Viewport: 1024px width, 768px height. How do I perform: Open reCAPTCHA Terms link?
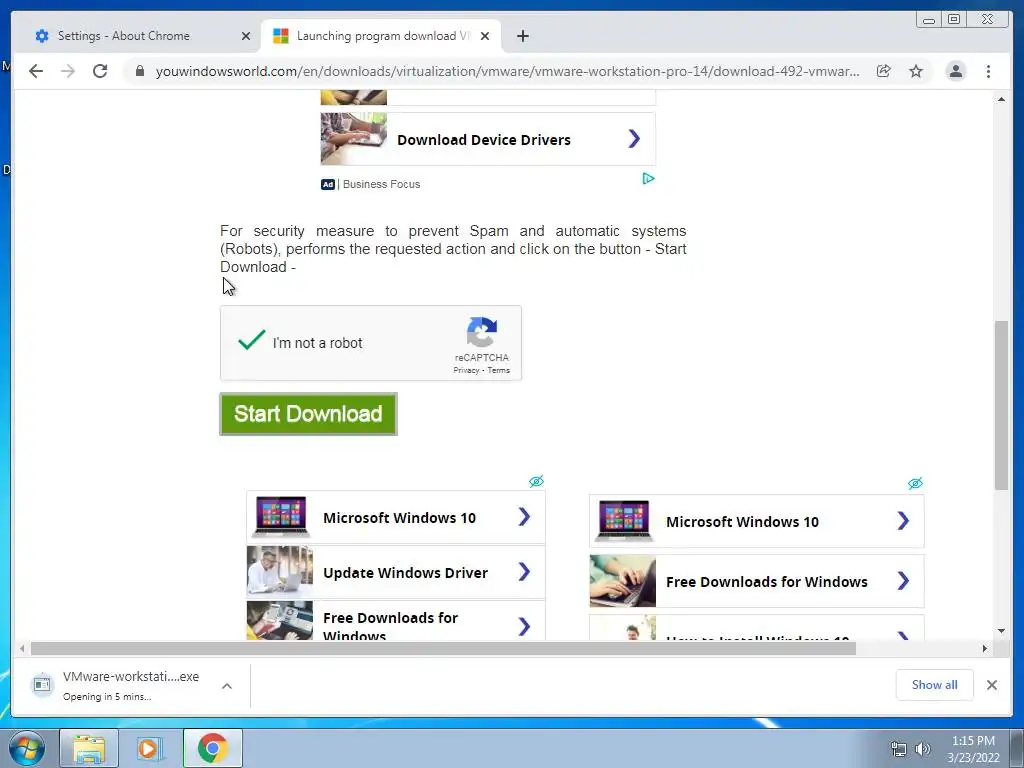click(x=498, y=370)
